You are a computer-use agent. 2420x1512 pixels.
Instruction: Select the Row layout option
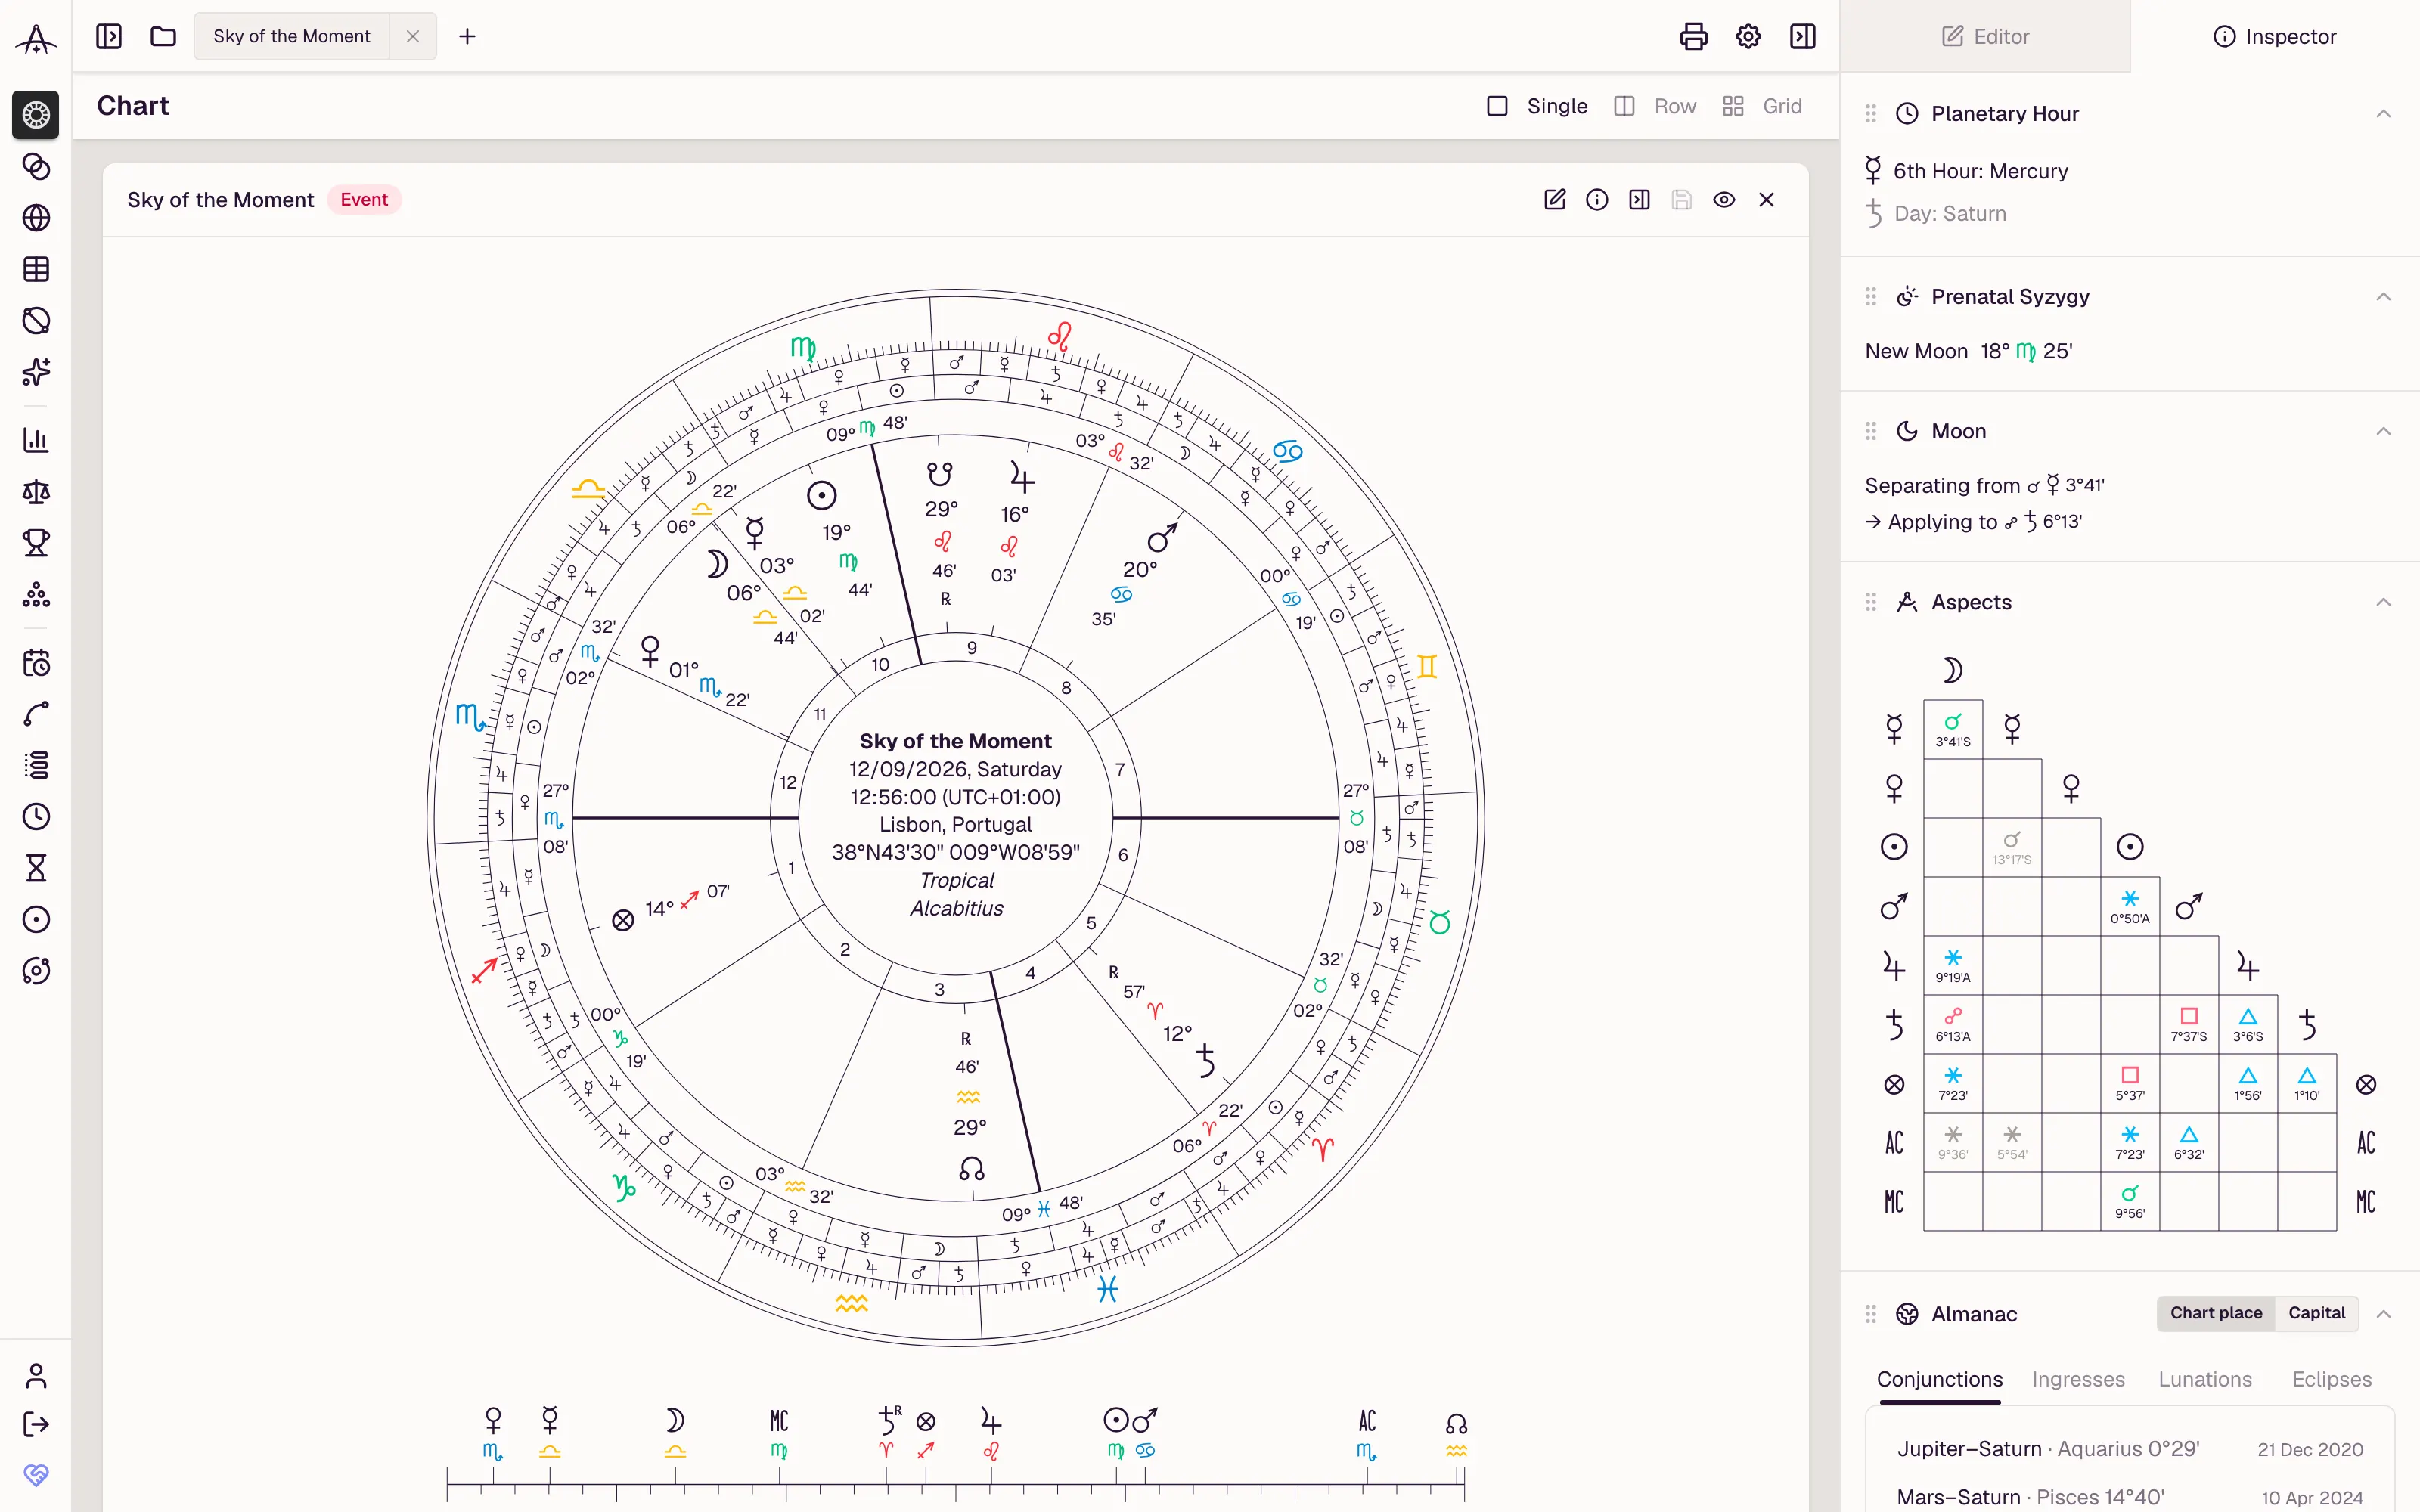click(1655, 106)
